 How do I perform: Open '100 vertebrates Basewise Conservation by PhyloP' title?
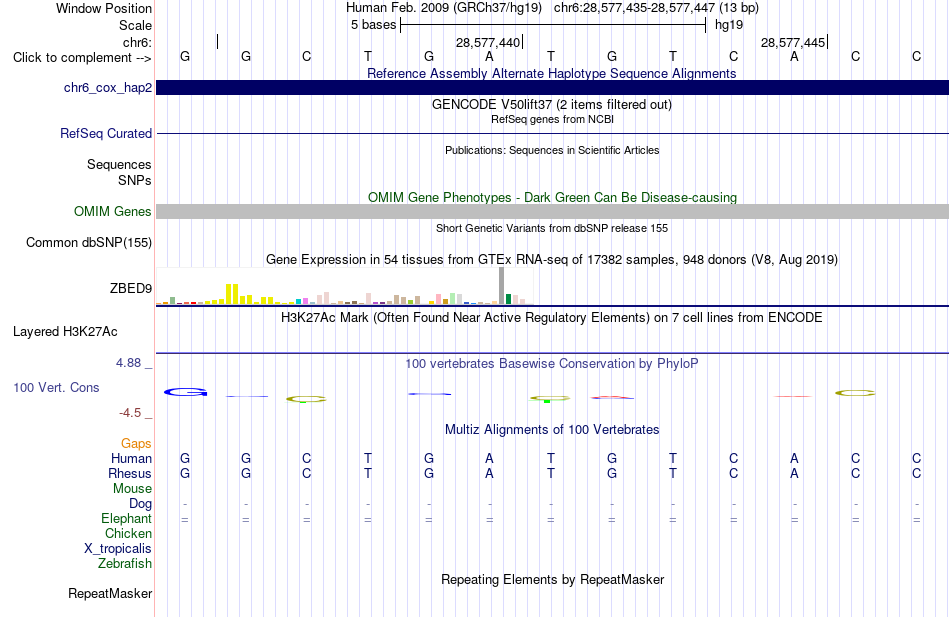point(552,364)
